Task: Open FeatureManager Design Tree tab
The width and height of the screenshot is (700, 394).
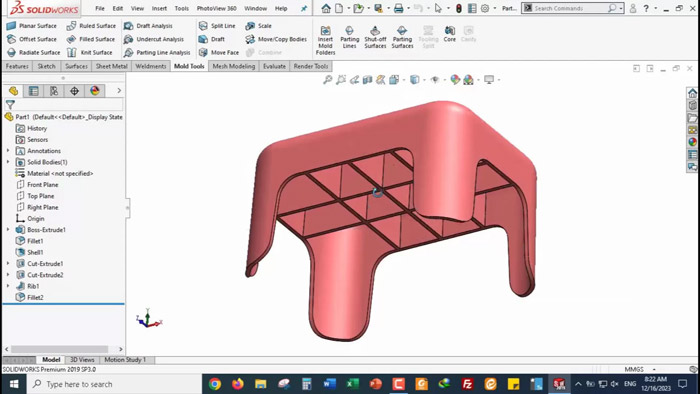Action: [x=13, y=91]
